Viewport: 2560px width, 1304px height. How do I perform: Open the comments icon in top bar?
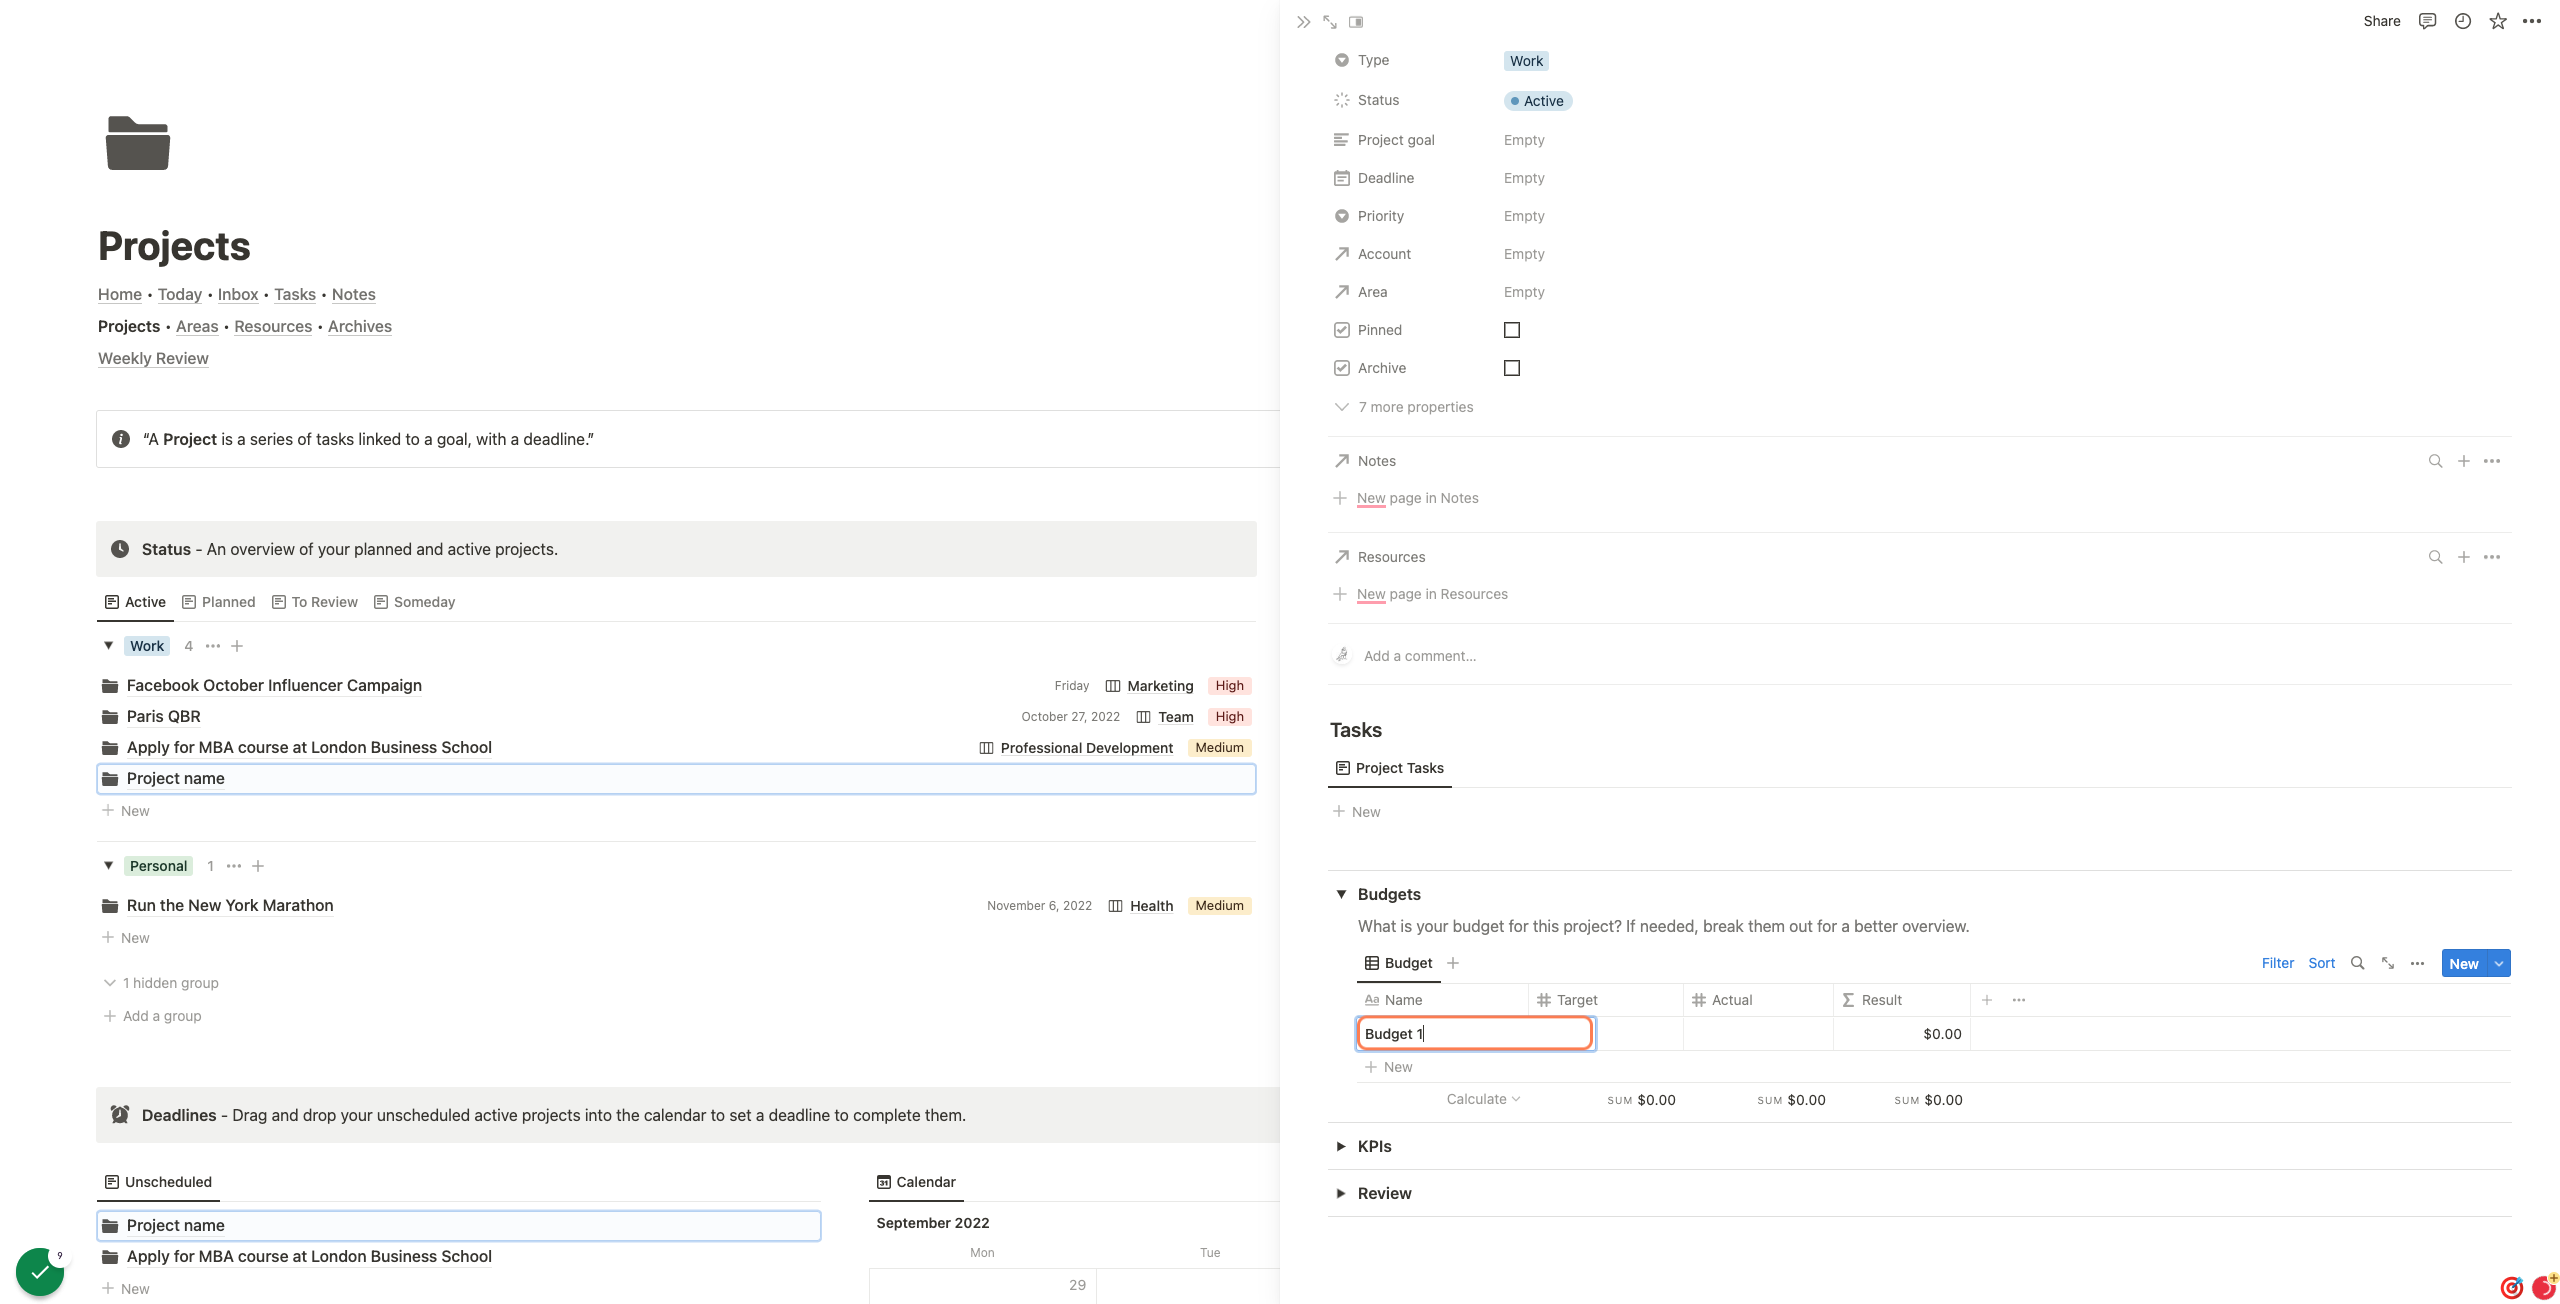2427,21
